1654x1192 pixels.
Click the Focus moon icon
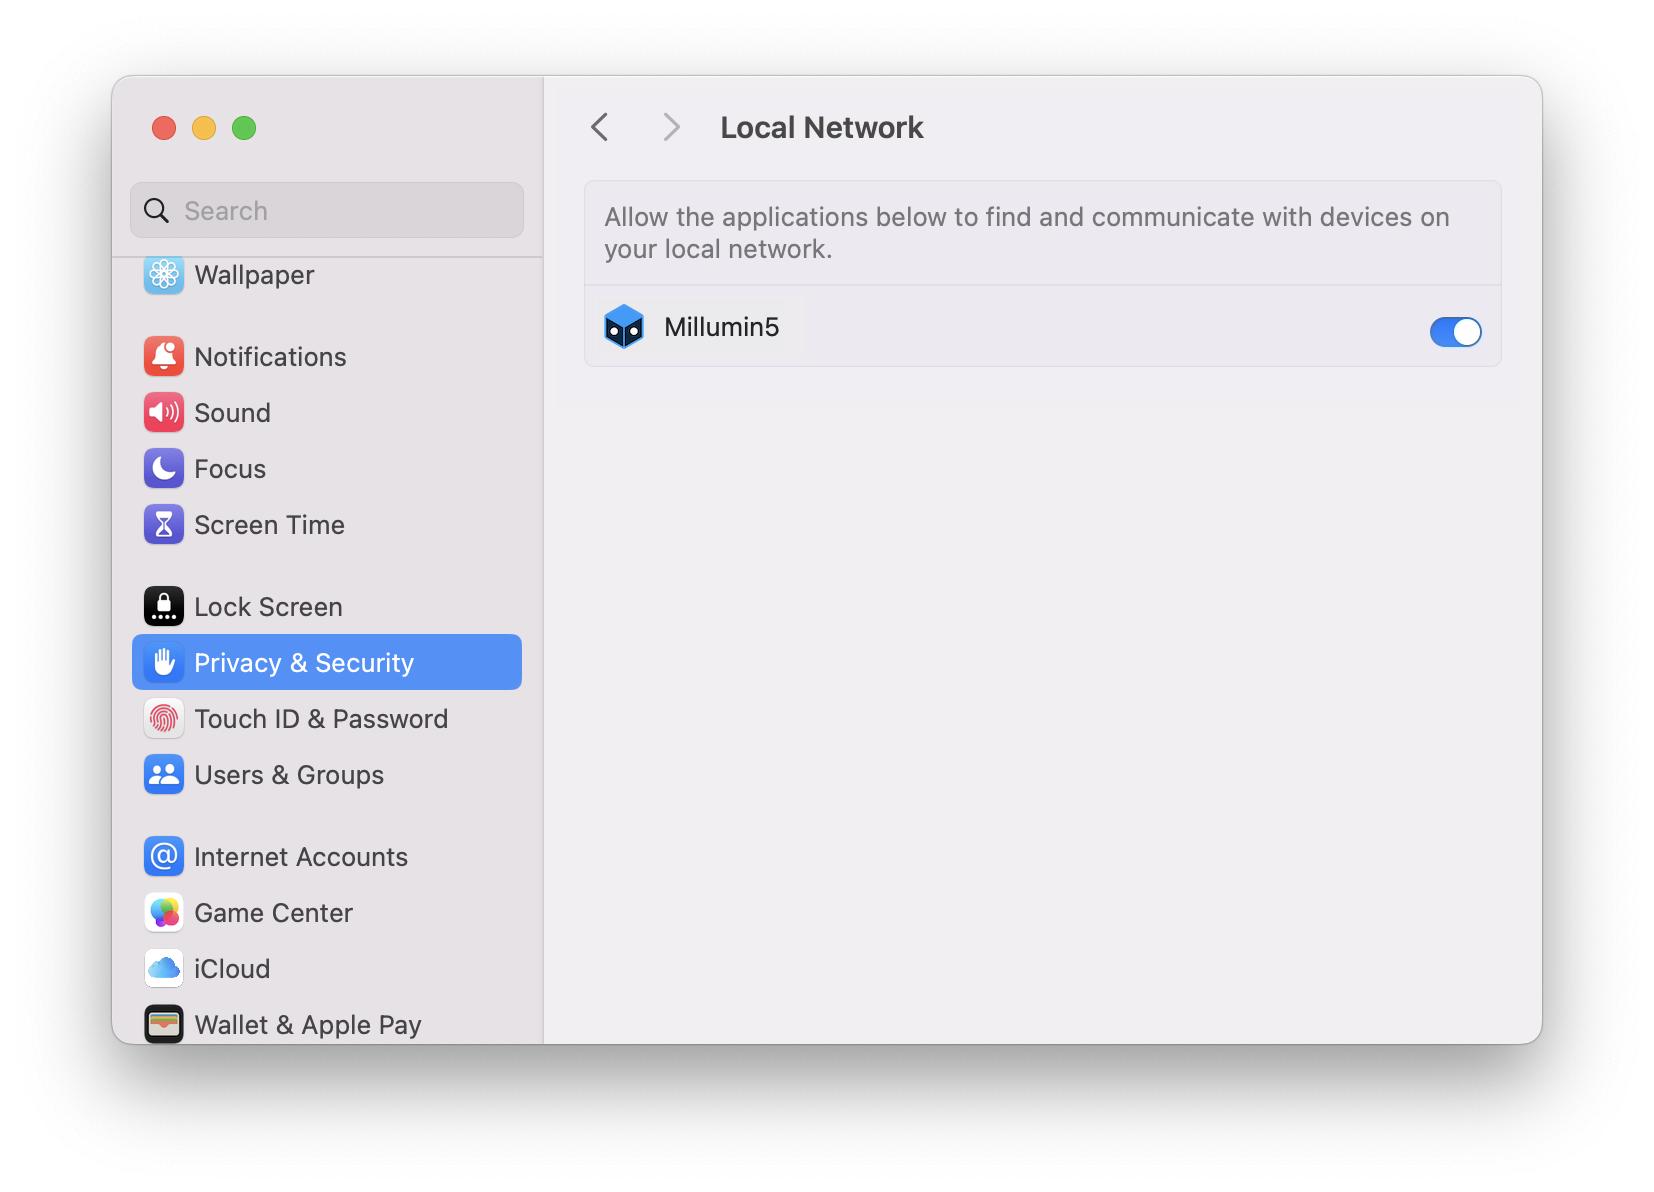[x=164, y=469]
